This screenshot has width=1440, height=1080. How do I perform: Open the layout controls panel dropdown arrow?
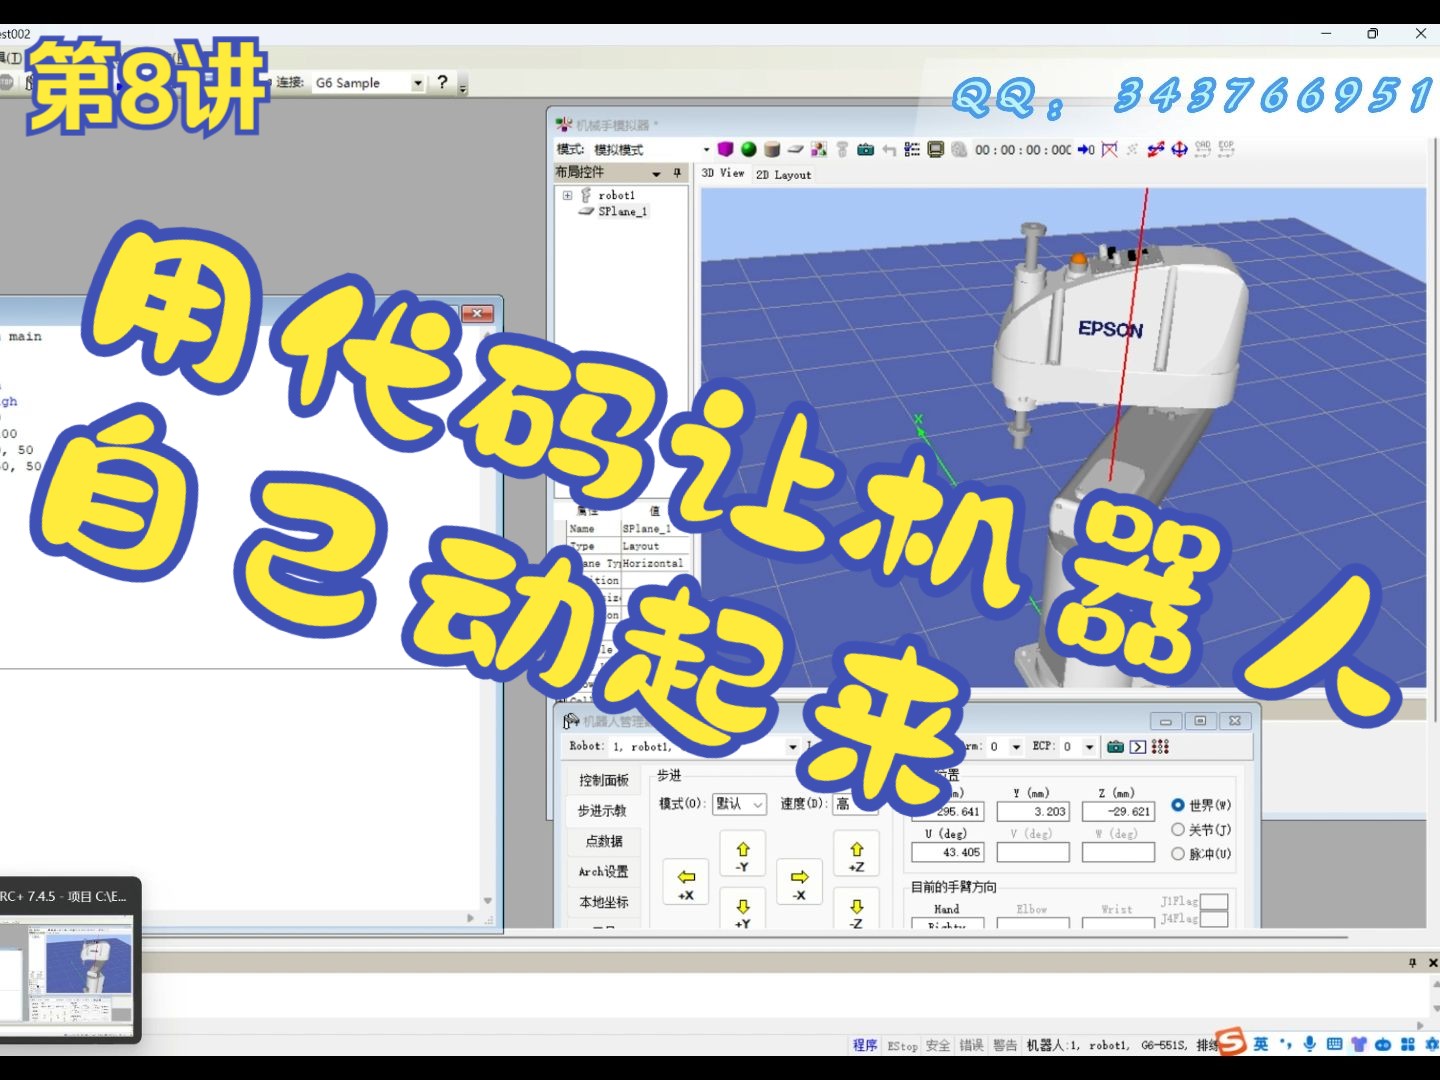657,173
